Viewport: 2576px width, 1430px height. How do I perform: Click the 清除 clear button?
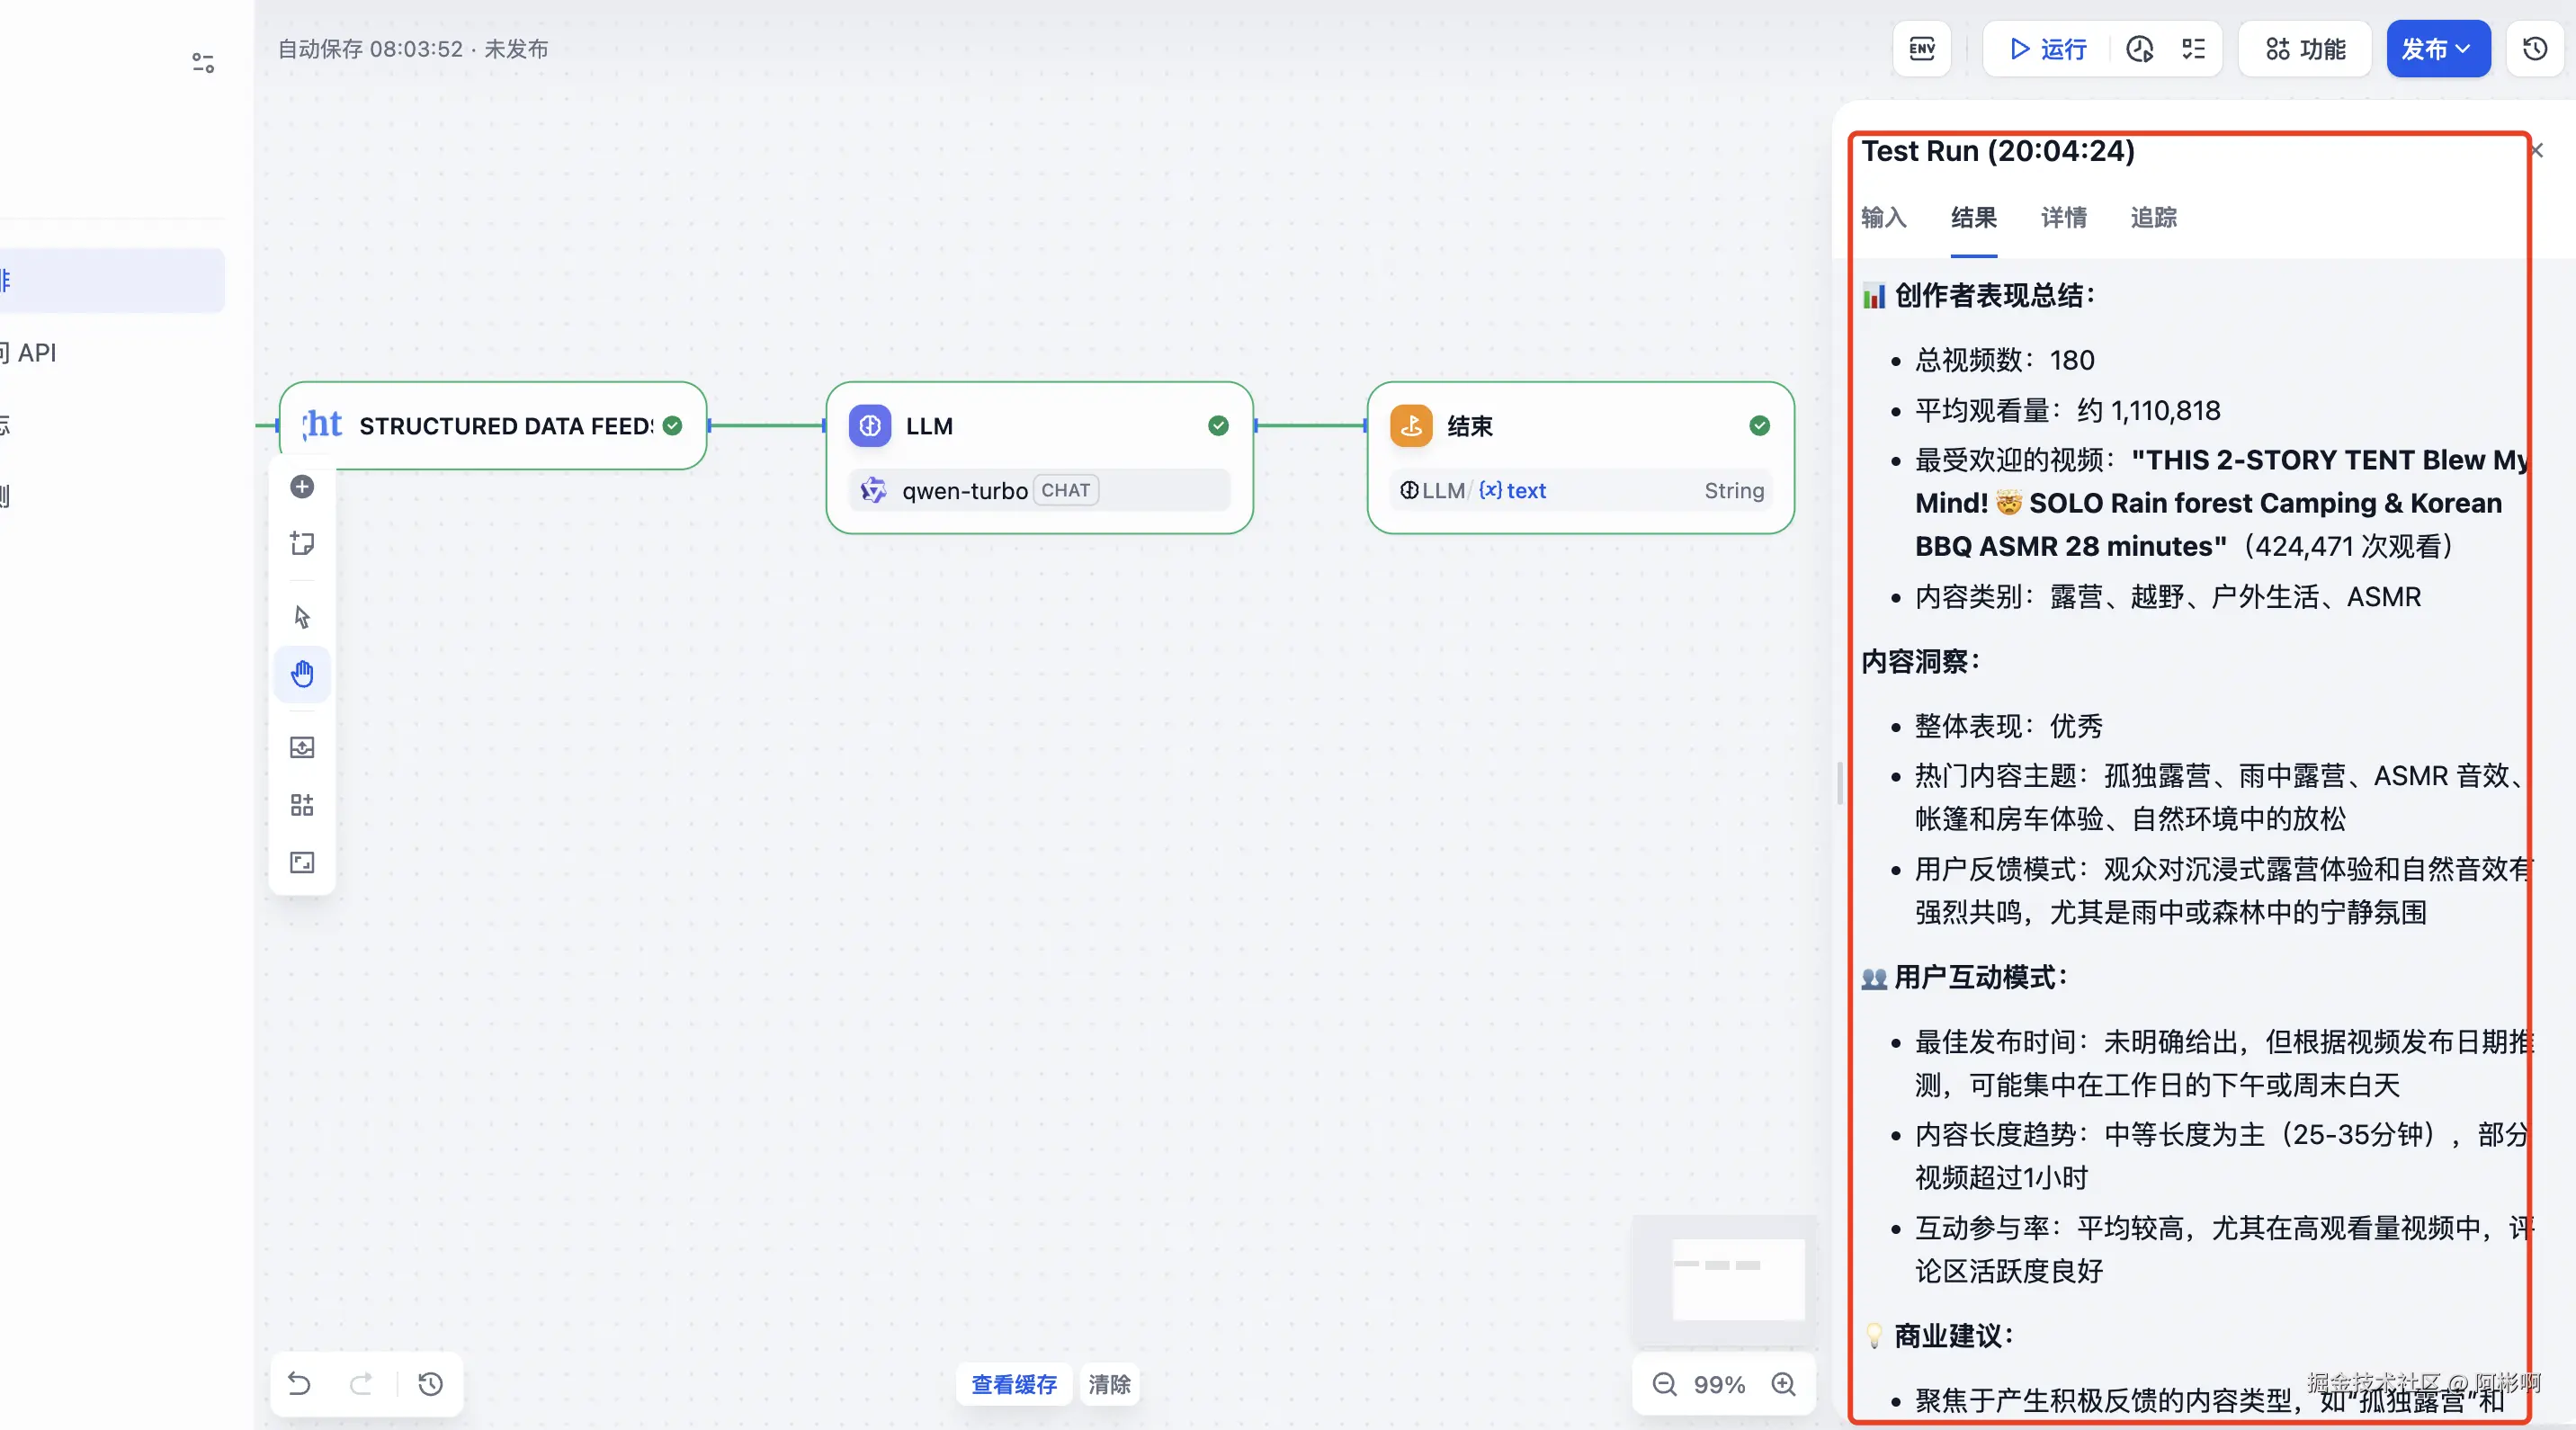(x=1109, y=1384)
